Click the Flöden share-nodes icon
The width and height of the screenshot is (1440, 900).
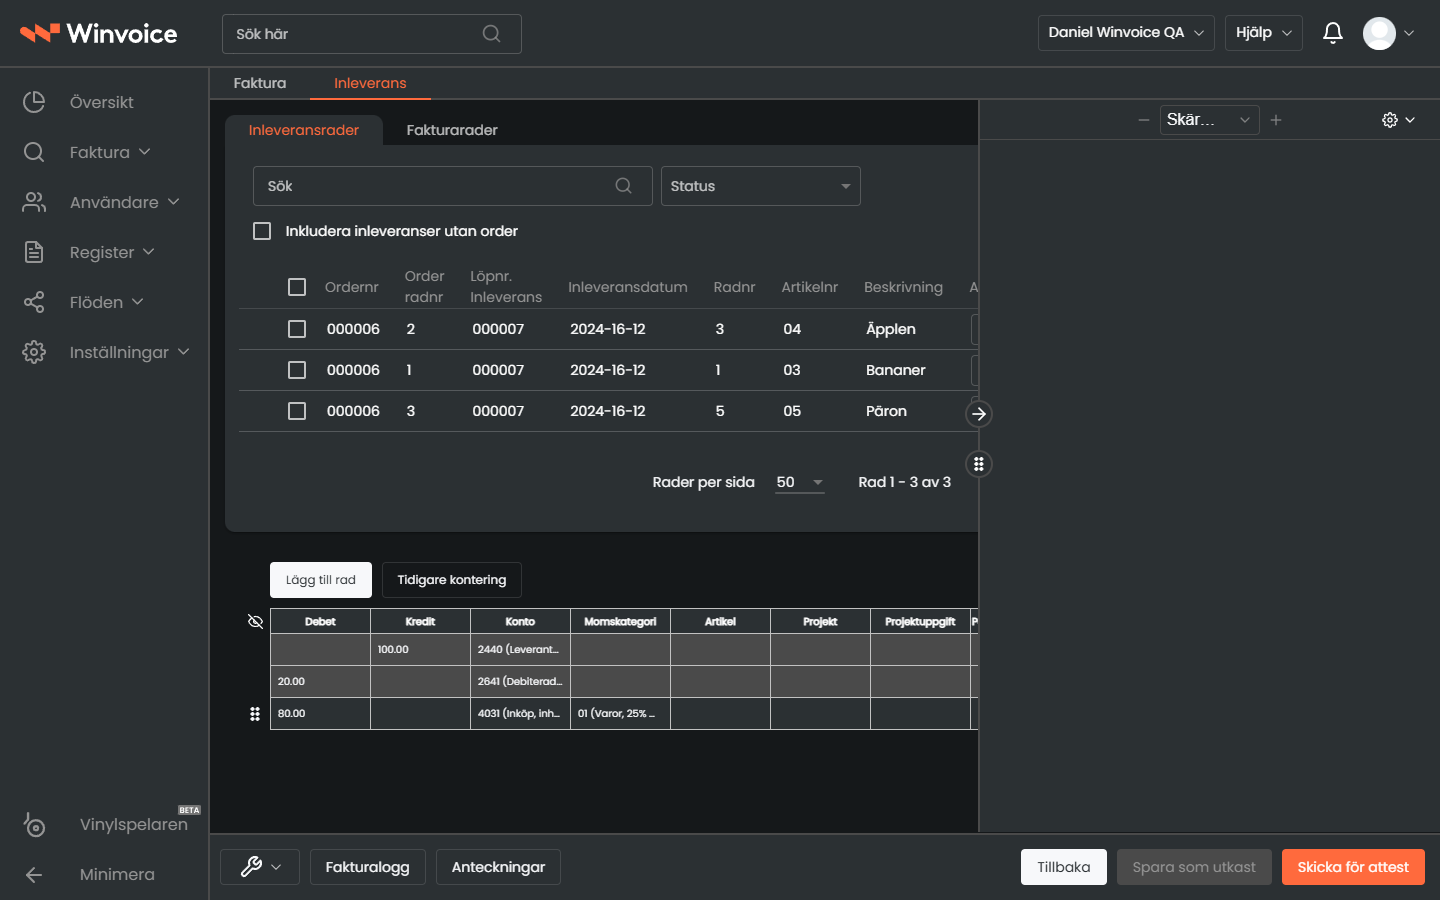click(34, 302)
